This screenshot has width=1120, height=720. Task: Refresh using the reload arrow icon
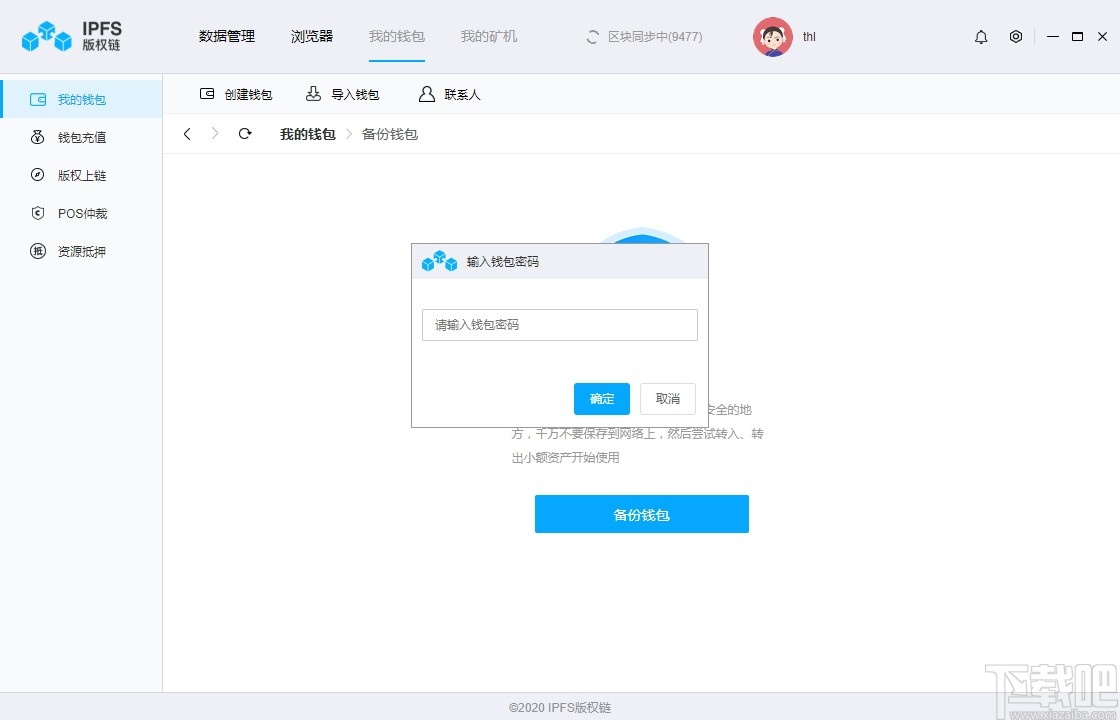245,133
